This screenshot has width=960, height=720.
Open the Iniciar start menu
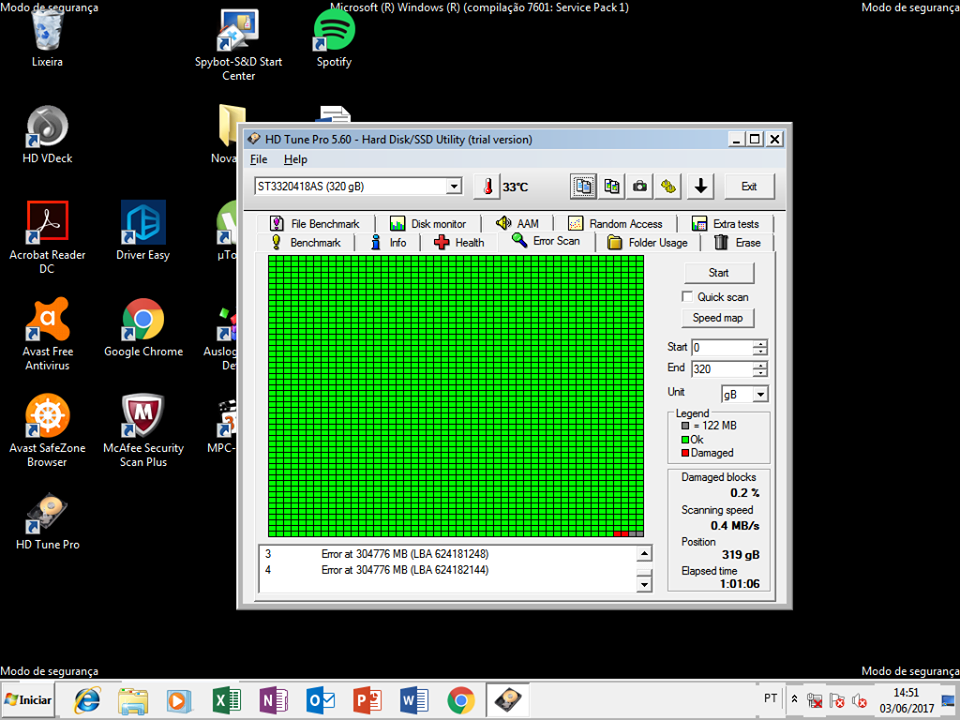tap(28, 700)
